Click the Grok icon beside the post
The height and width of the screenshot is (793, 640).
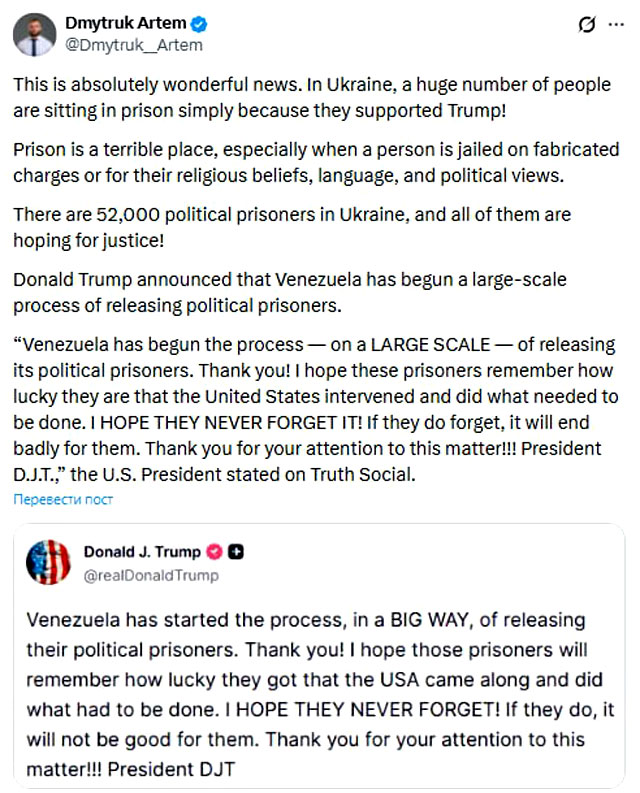(590, 24)
